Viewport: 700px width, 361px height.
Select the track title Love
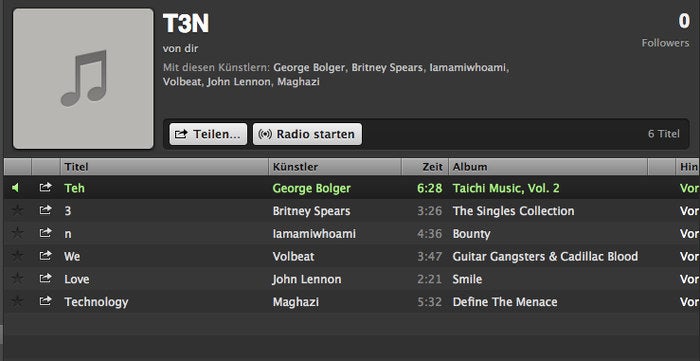point(77,279)
